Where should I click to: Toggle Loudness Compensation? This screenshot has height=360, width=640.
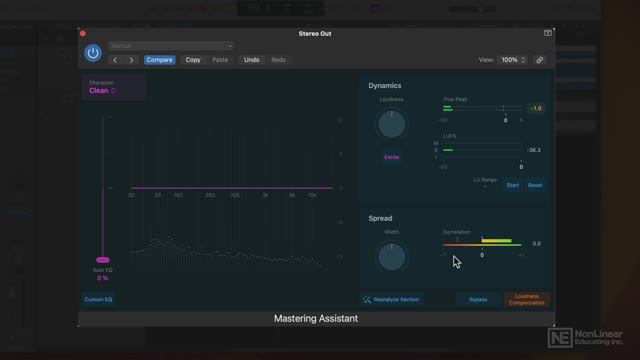click(x=527, y=300)
